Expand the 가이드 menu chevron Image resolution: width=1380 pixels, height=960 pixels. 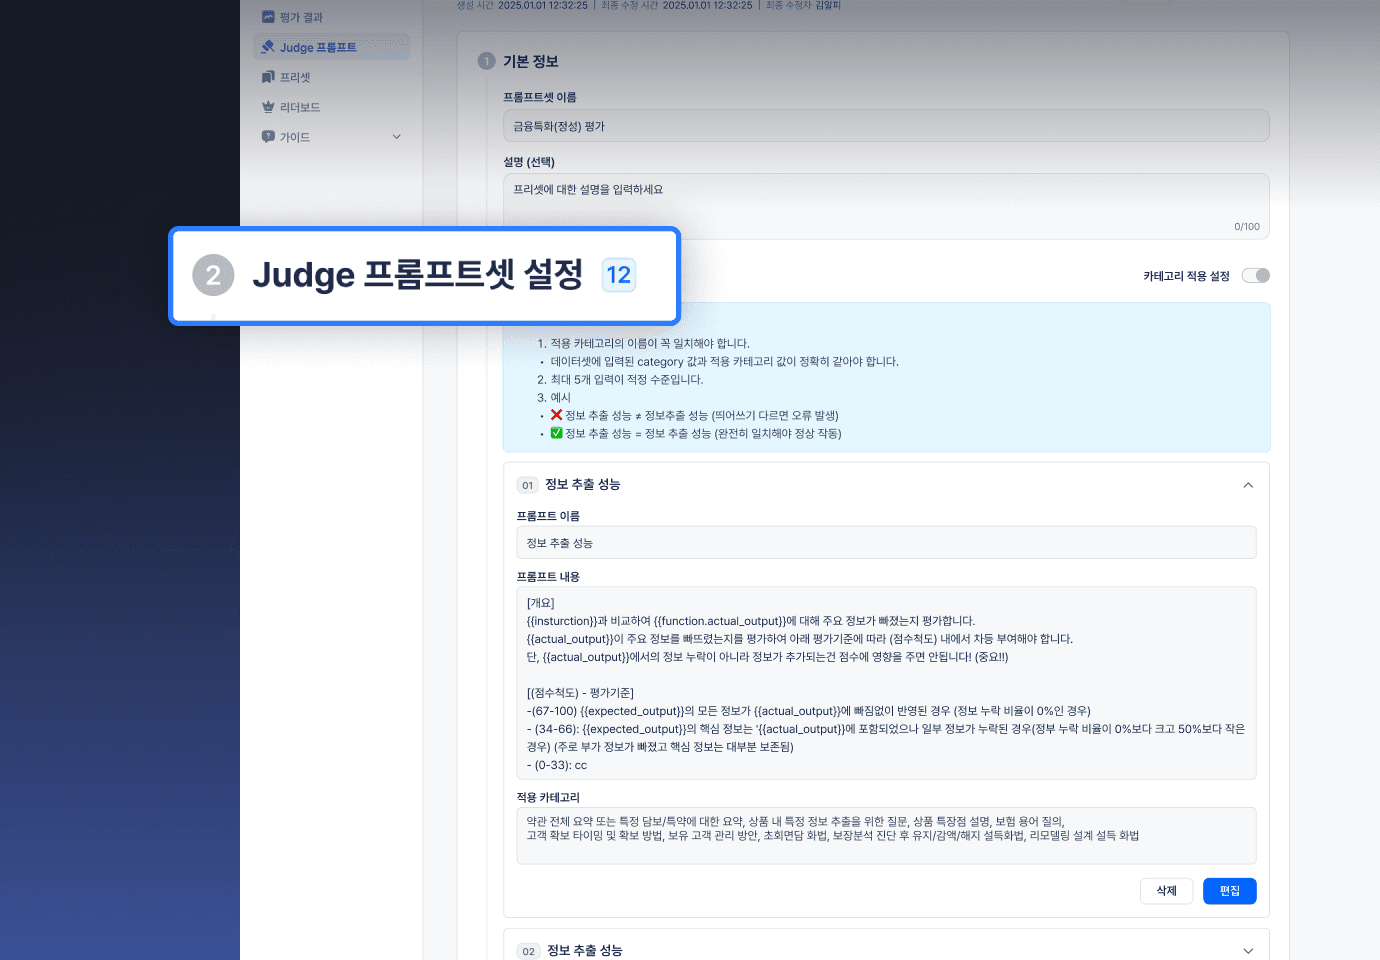(x=397, y=137)
